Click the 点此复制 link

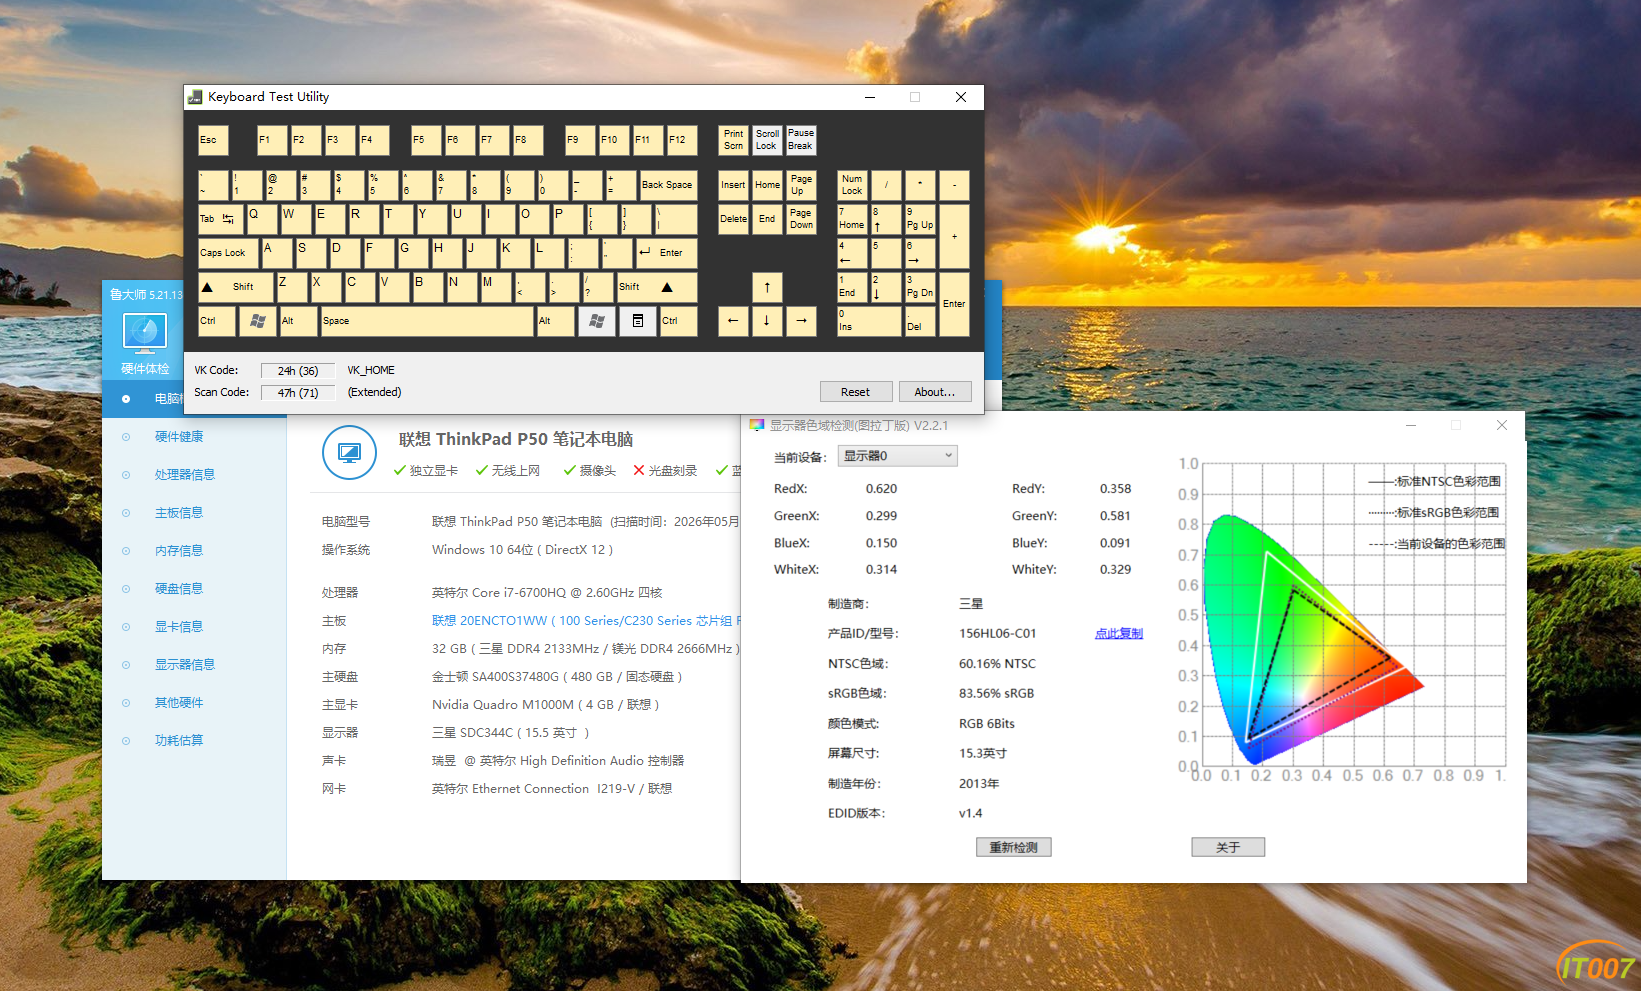1119,634
